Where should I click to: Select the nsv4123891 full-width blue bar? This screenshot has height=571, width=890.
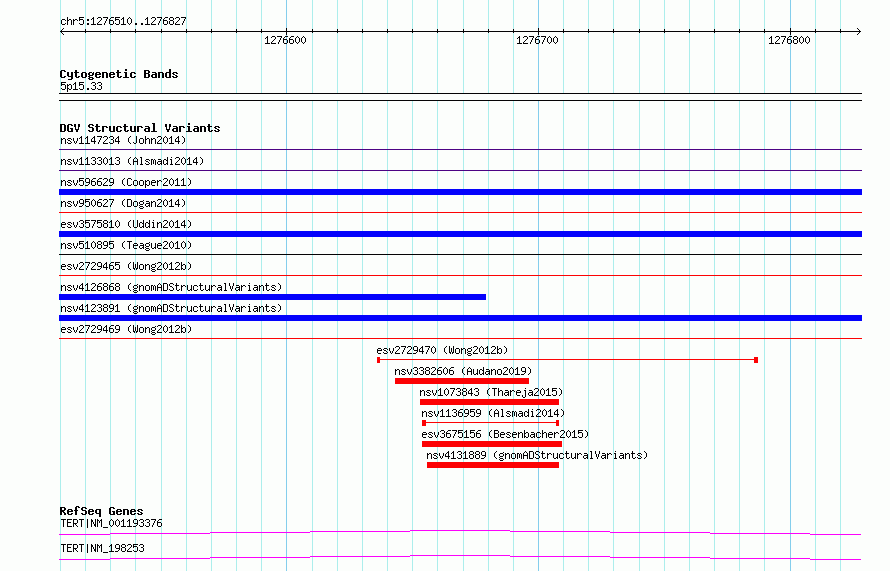(x=460, y=318)
